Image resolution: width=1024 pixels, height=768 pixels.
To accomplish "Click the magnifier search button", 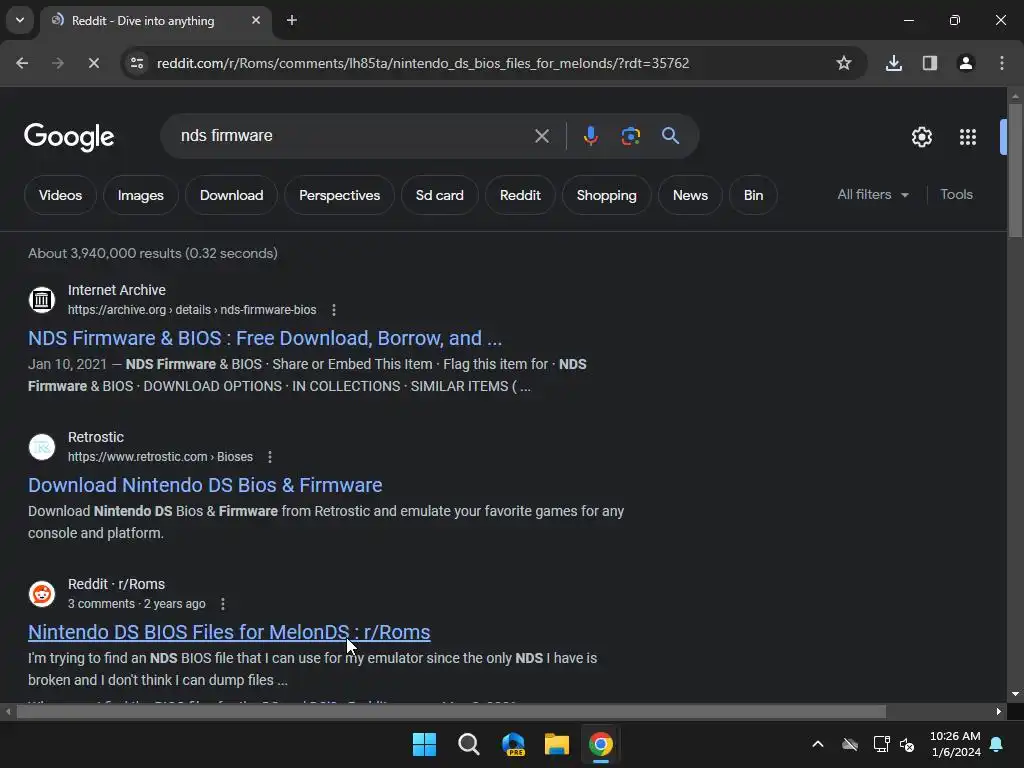I will tap(670, 136).
